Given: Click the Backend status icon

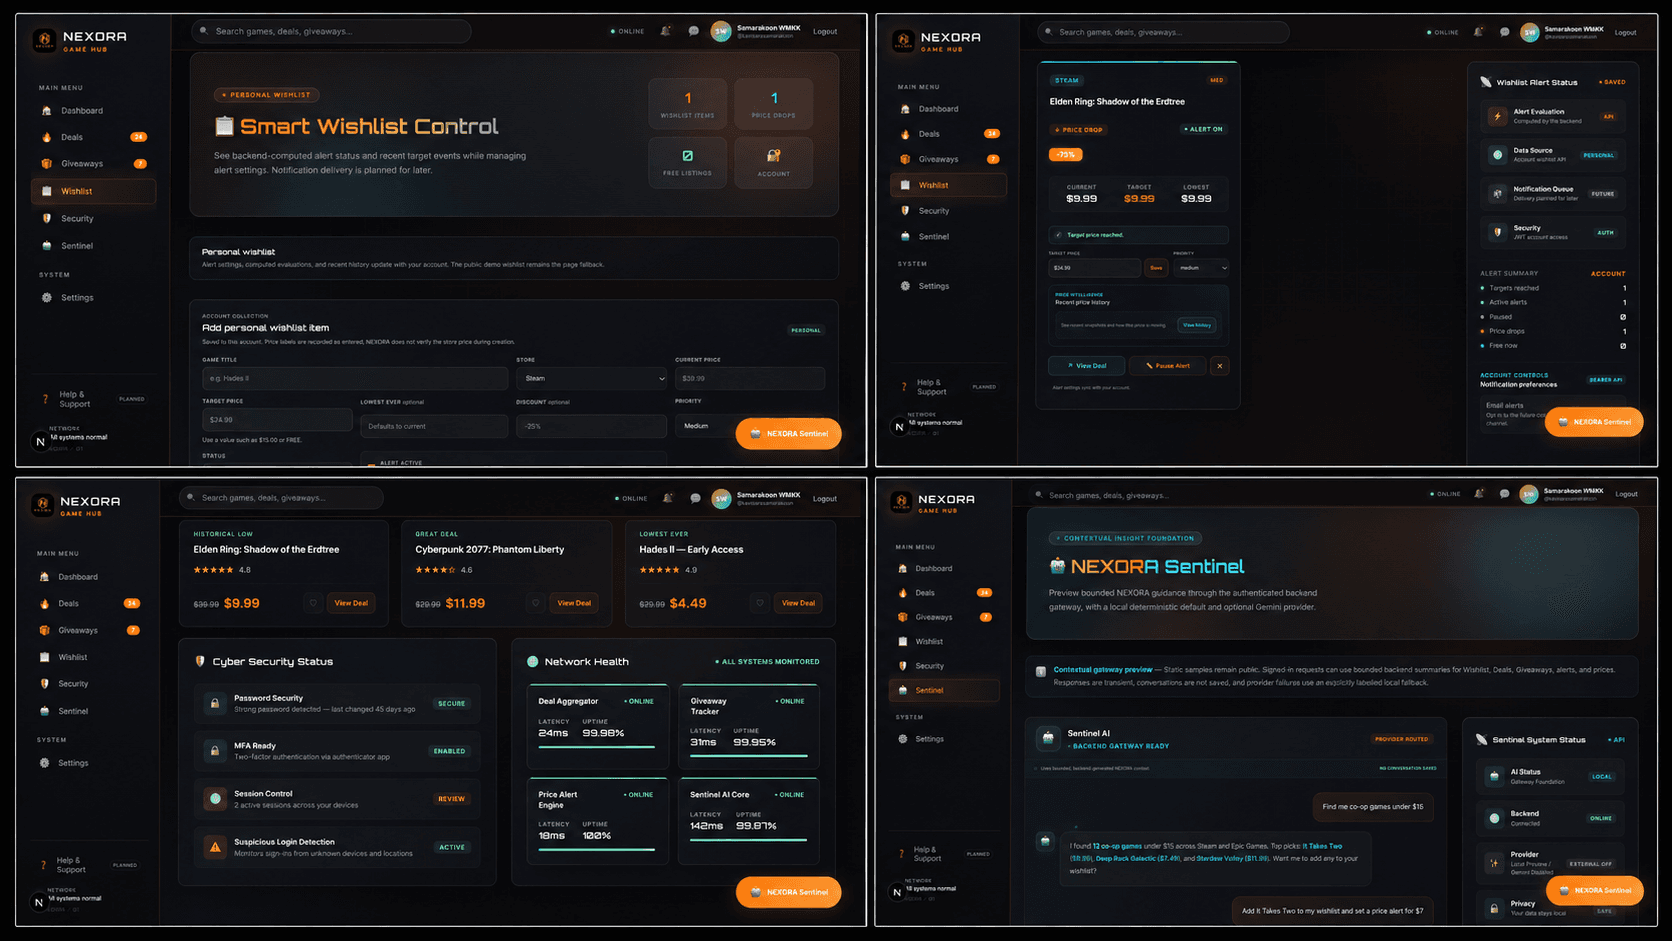Looking at the screenshot, I should pyautogui.click(x=1494, y=818).
